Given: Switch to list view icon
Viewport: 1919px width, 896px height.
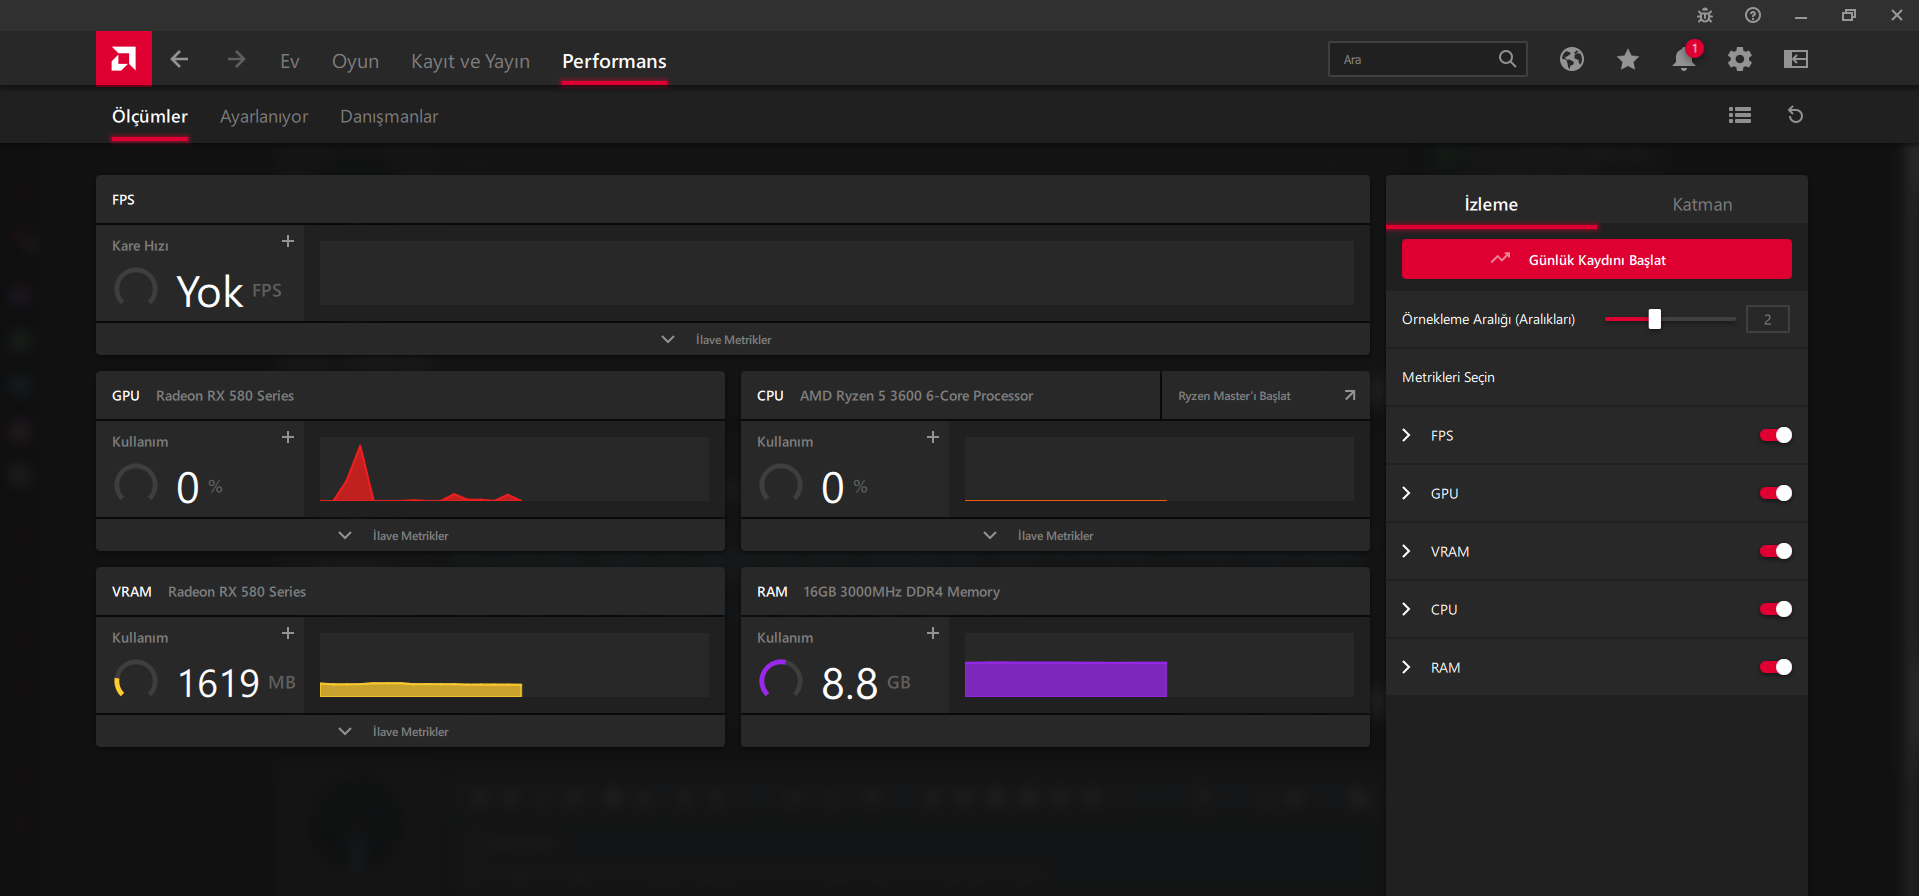Looking at the screenshot, I should coord(1740,115).
